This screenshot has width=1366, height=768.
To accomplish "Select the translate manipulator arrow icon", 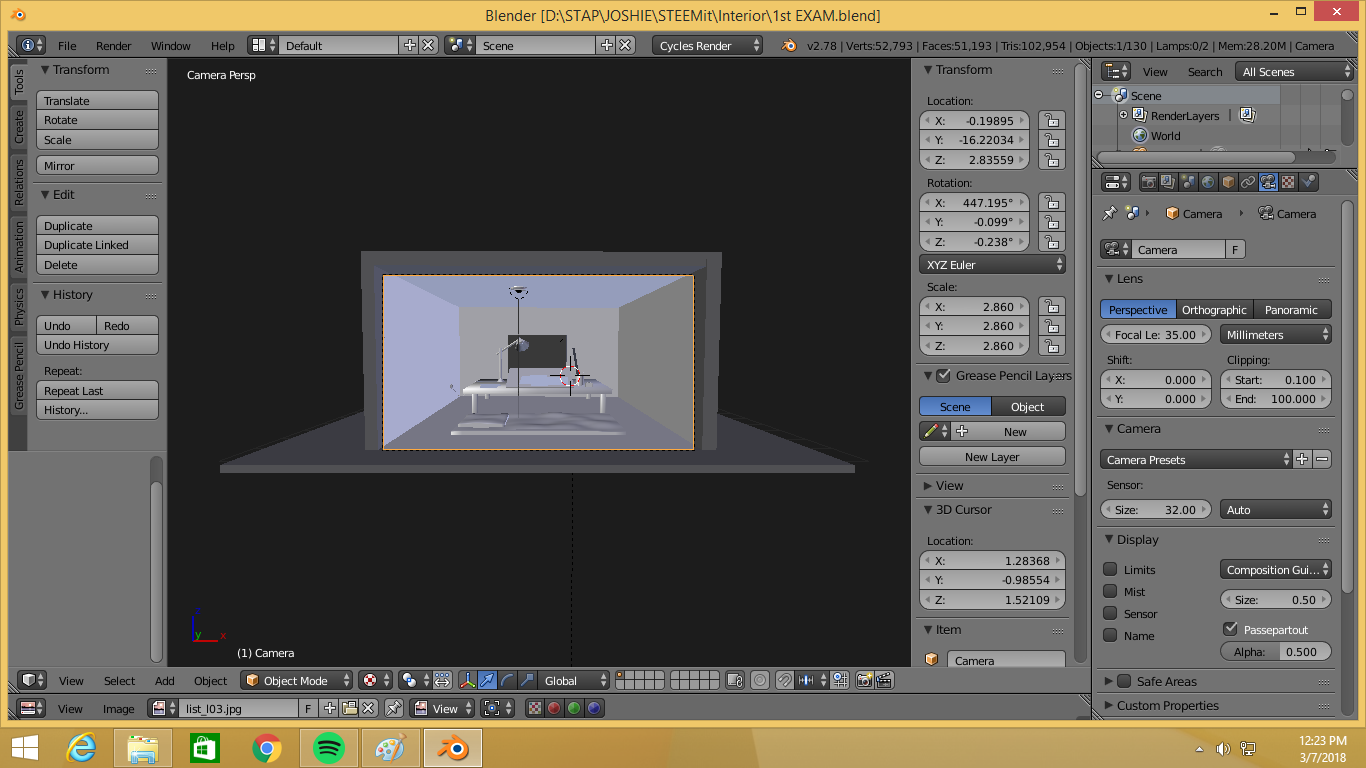I will 487,680.
